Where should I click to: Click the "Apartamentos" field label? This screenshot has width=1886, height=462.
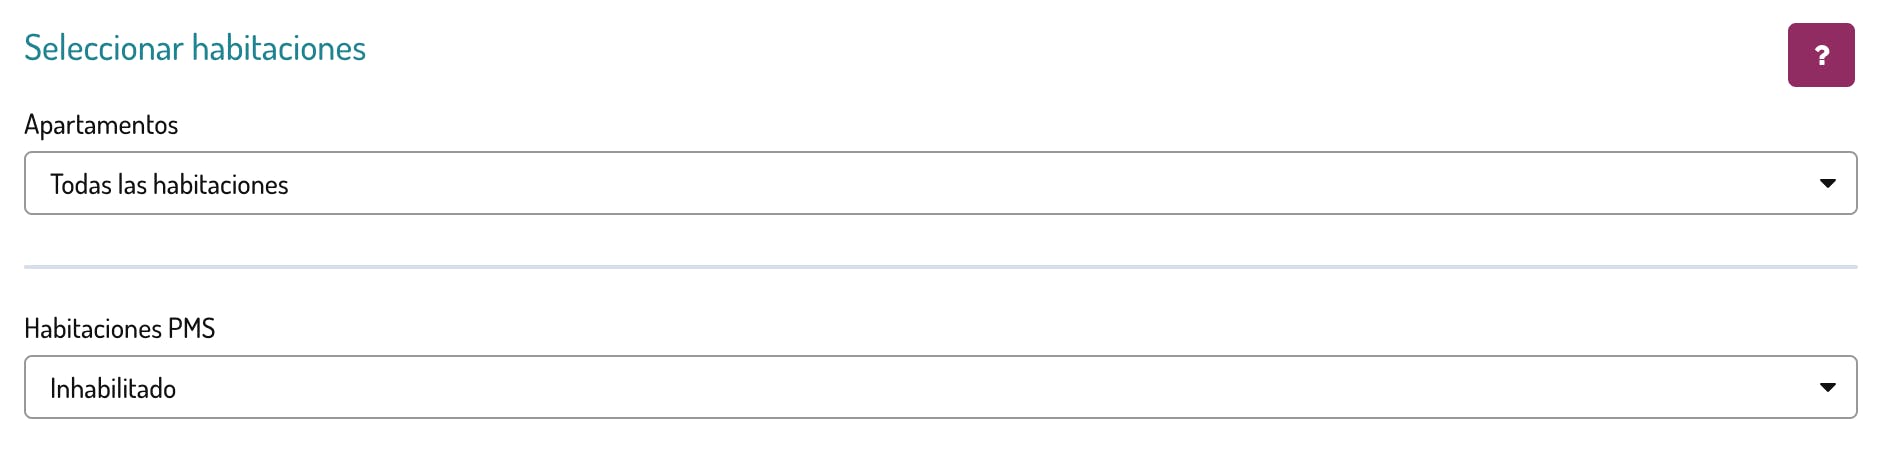point(101,125)
